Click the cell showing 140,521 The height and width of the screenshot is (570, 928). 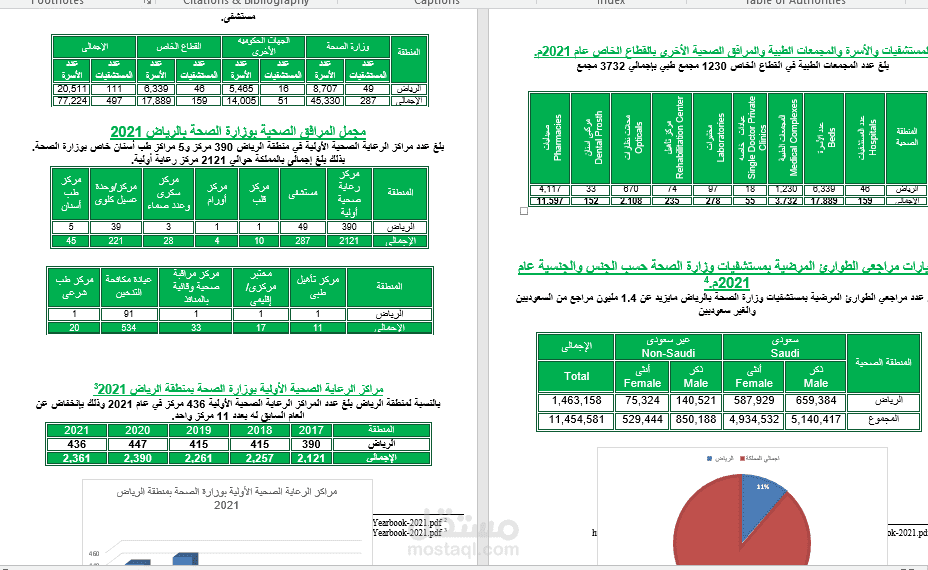(x=696, y=401)
